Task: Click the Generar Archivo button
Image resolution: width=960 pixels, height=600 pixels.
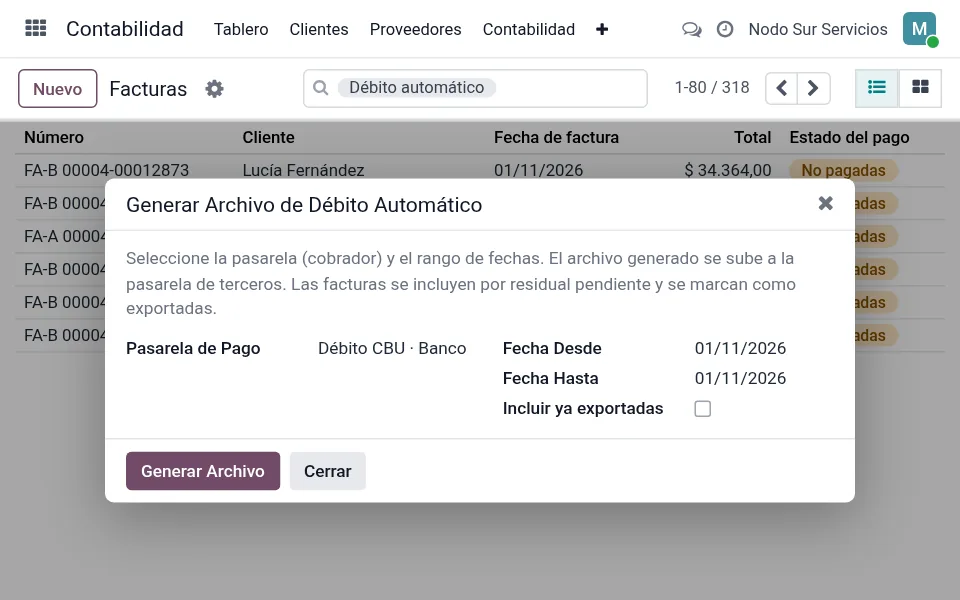Action: click(x=203, y=471)
